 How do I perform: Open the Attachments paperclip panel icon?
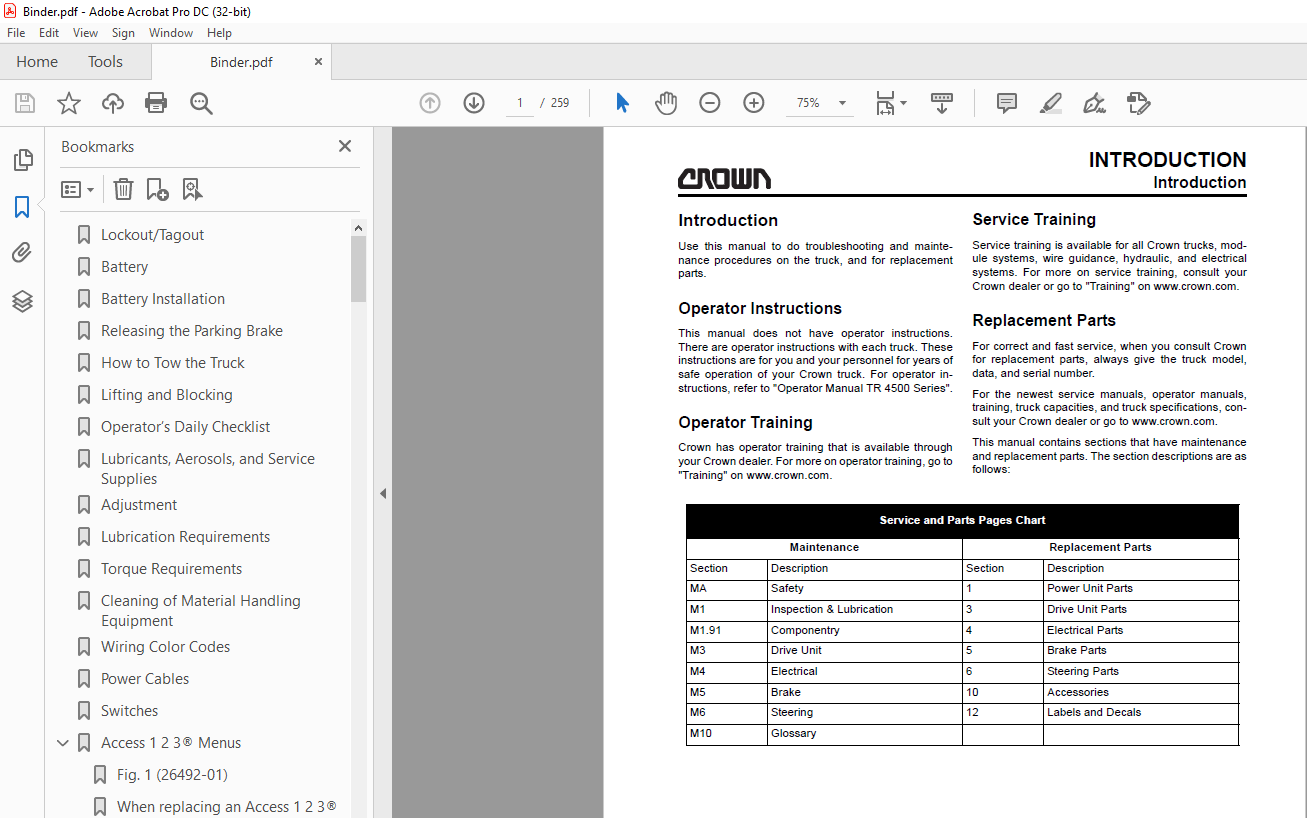click(22, 253)
